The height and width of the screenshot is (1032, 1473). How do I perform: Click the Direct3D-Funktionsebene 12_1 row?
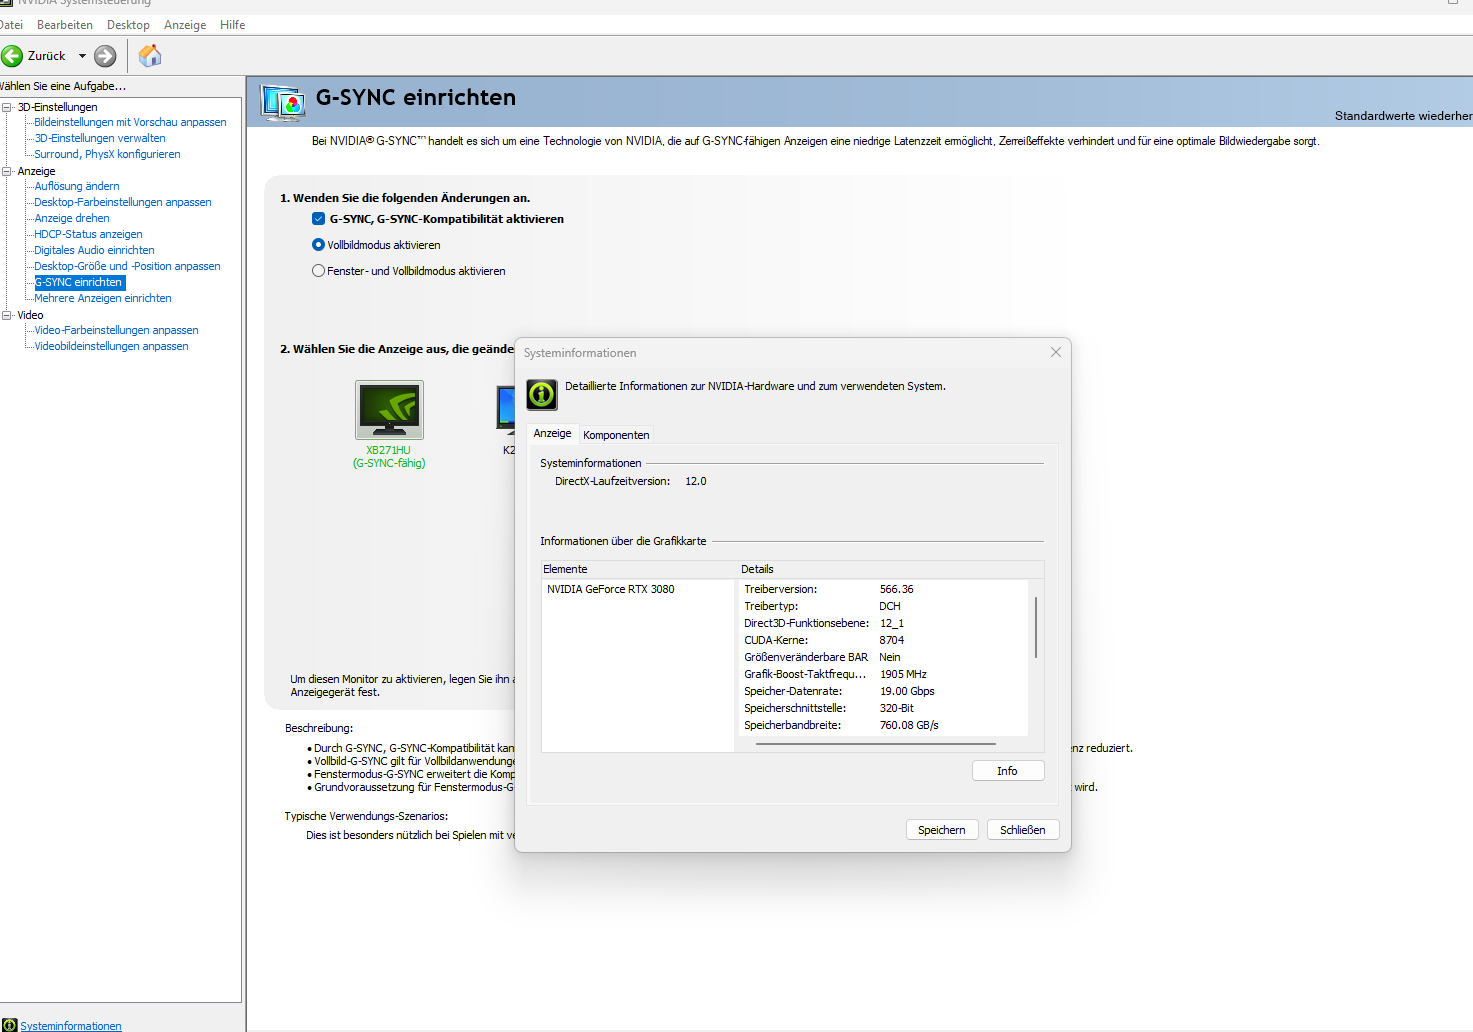click(x=884, y=623)
